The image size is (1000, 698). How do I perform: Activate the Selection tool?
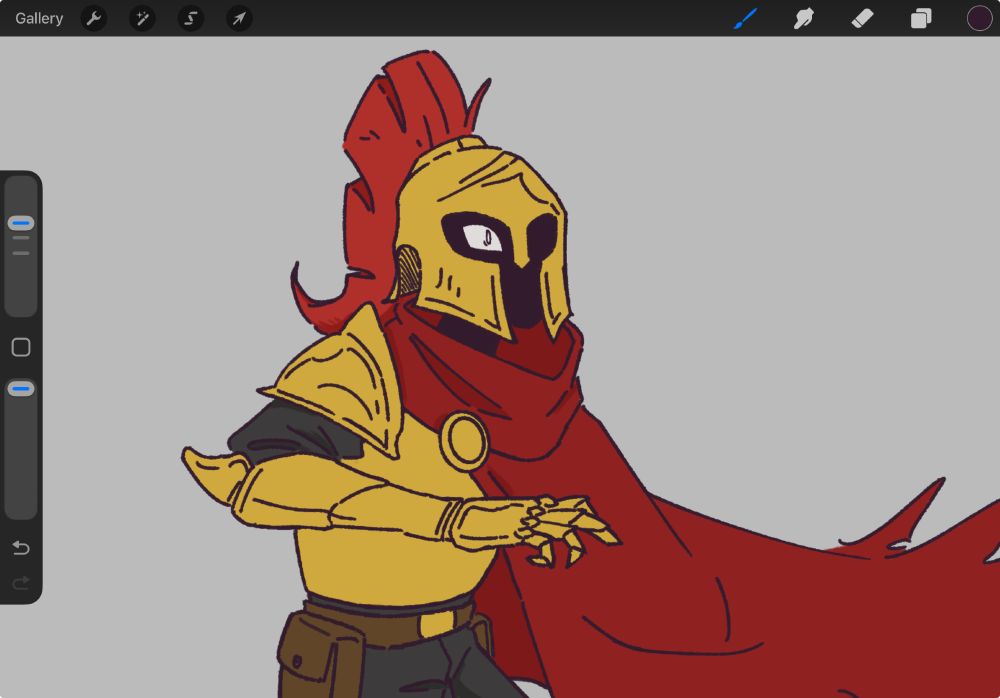point(191,19)
